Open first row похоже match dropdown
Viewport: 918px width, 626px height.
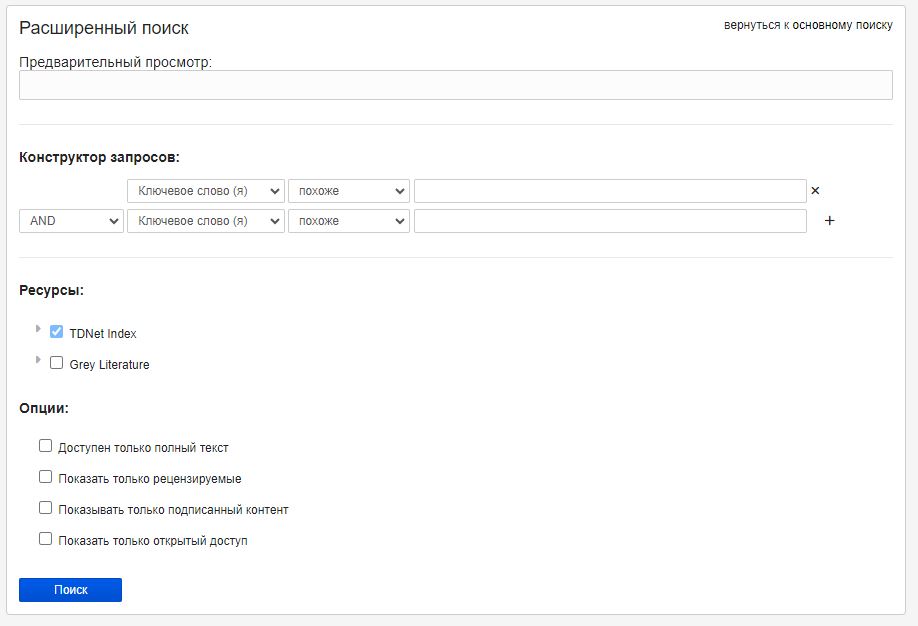[x=349, y=191]
